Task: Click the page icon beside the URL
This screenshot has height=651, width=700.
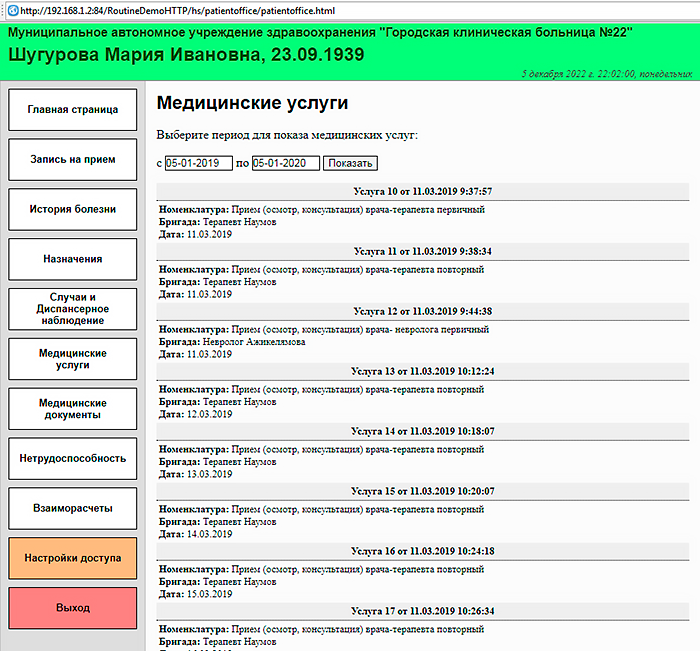Action: coord(10,10)
